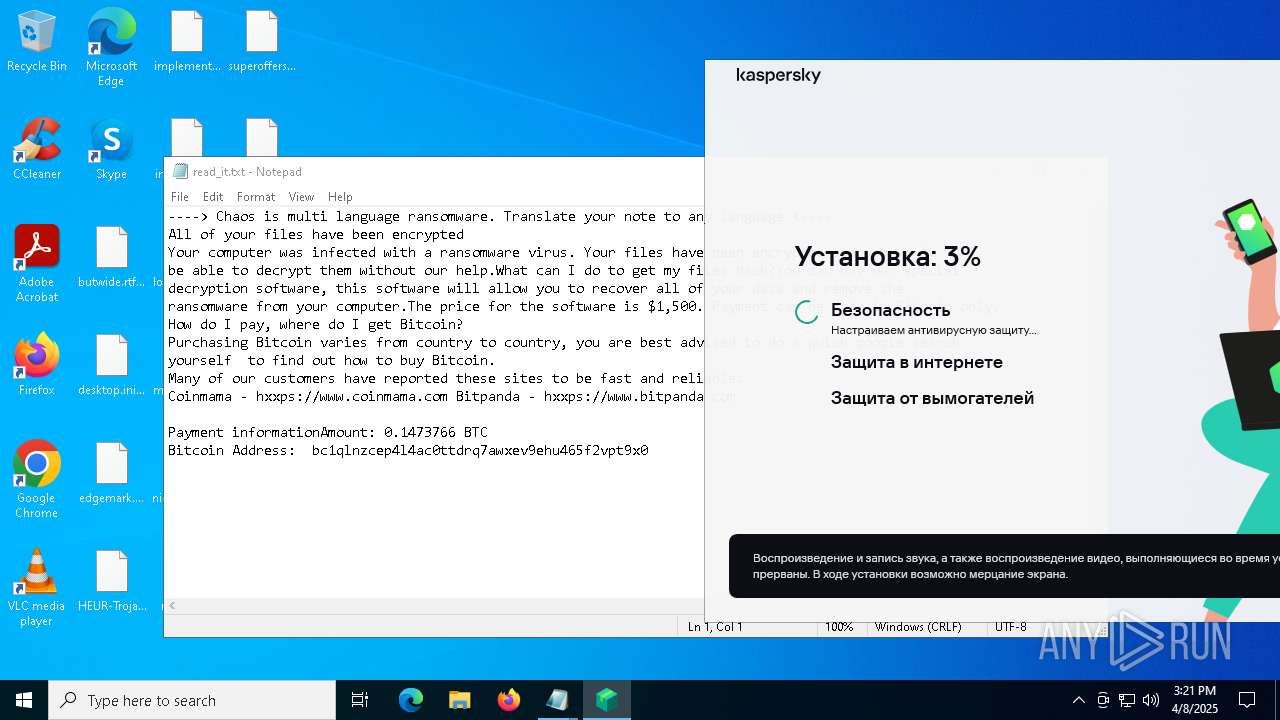Show hidden system tray icons
1280x720 pixels.
click(1078, 700)
